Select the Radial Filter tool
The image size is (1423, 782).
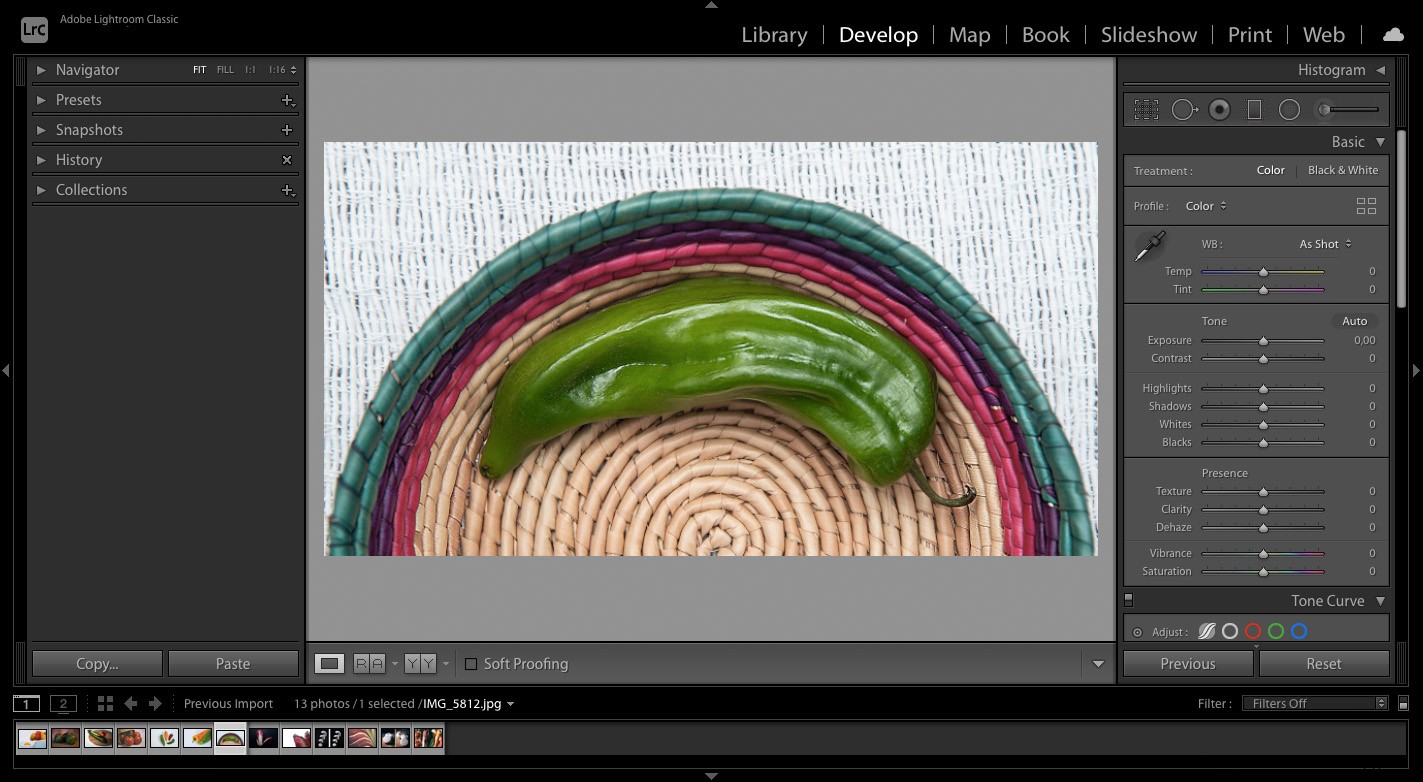pos(1289,109)
